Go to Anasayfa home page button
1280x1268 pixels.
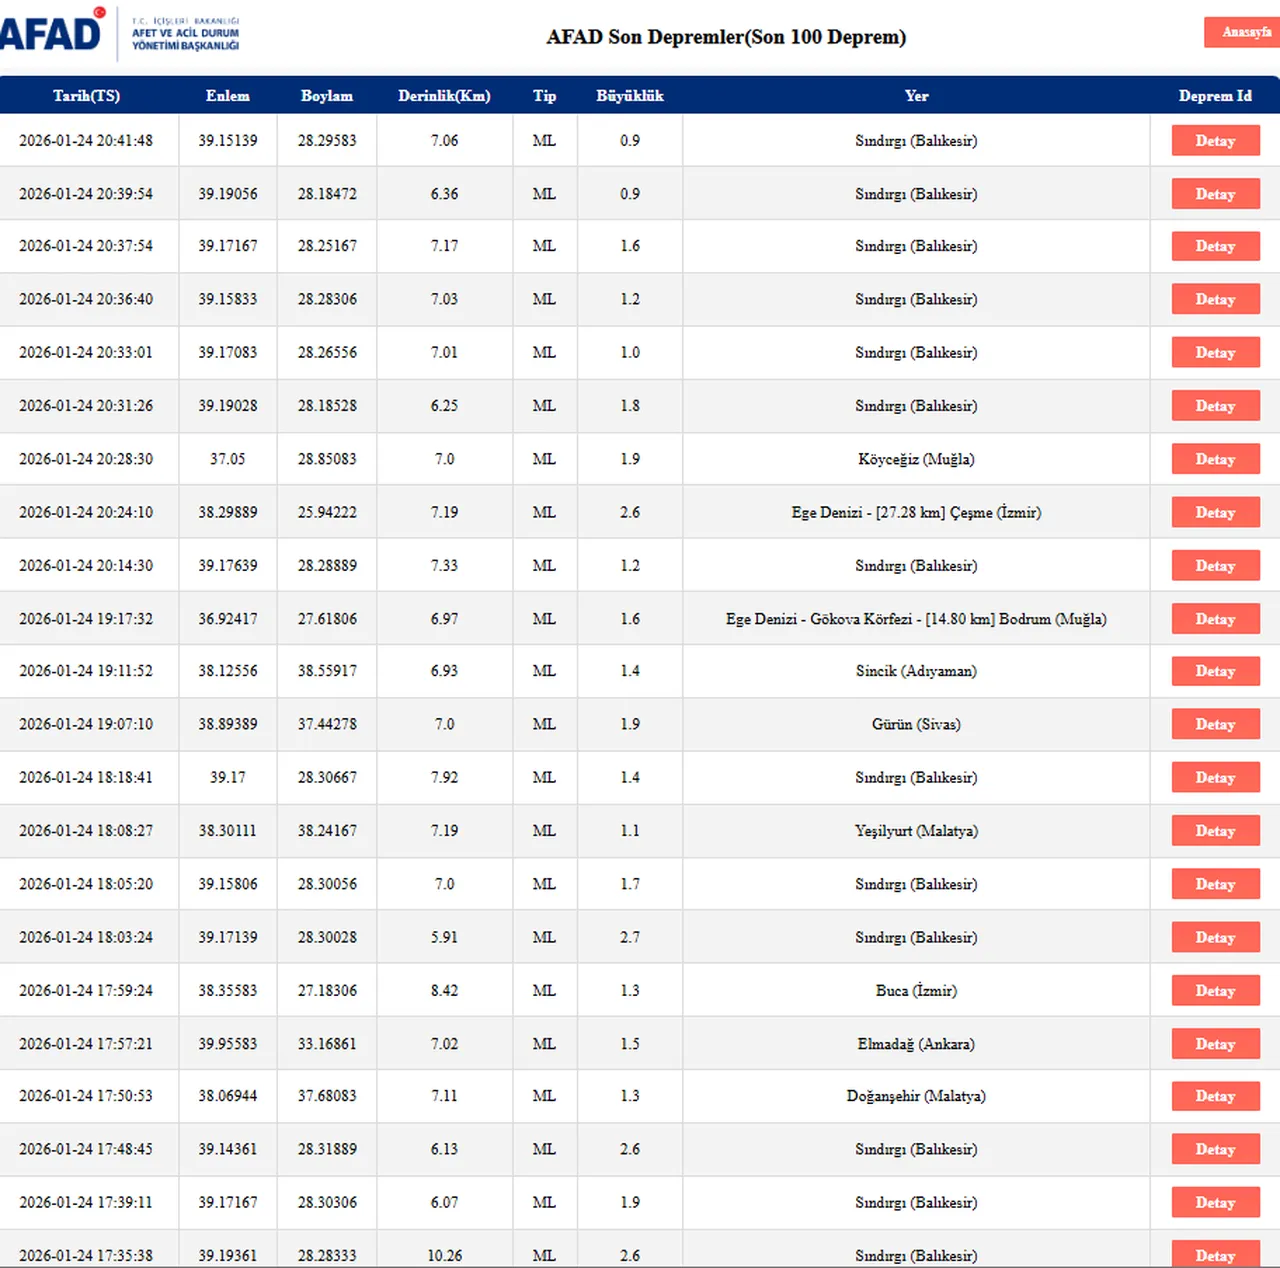[x=1245, y=32]
